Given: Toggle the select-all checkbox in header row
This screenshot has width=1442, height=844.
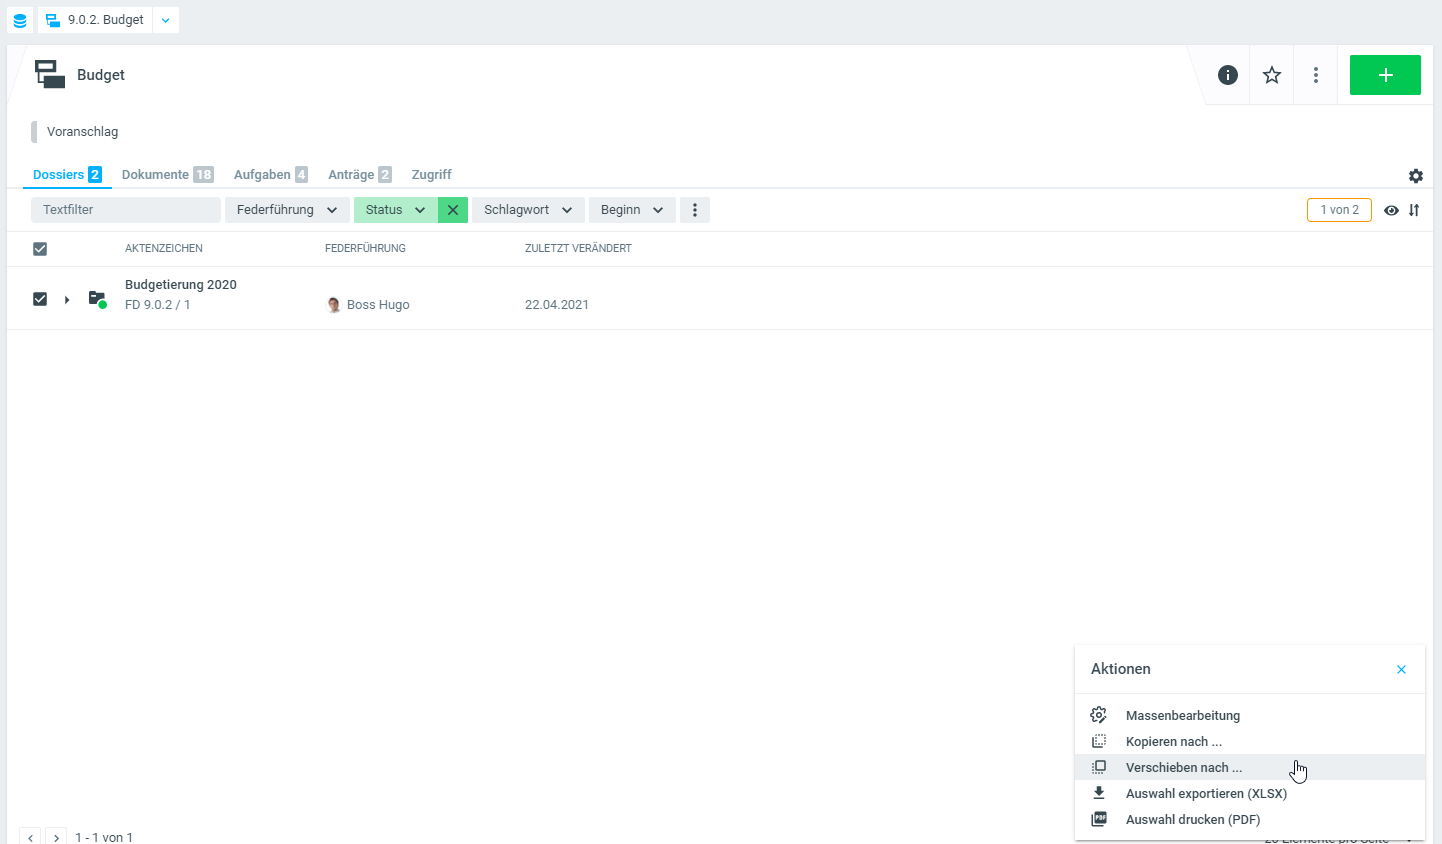Looking at the screenshot, I should [40, 249].
